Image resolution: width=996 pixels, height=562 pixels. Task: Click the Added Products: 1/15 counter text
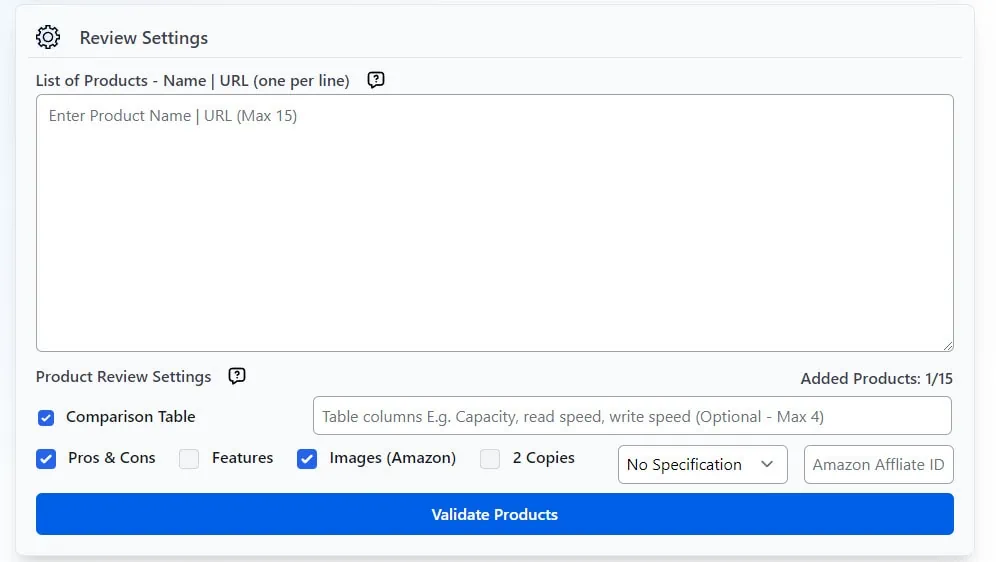pos(877,378)
